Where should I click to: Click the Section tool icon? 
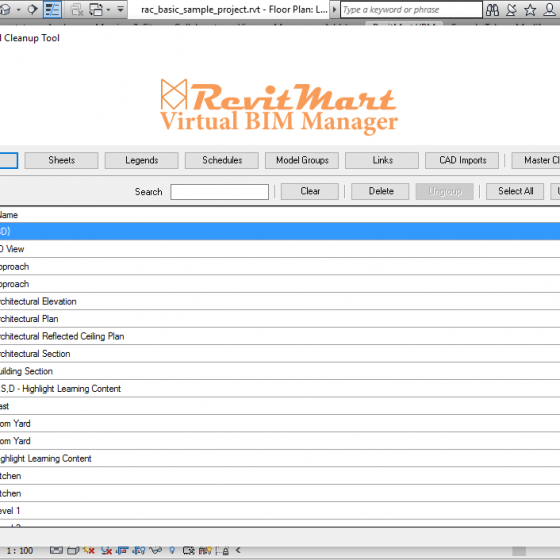32,10
